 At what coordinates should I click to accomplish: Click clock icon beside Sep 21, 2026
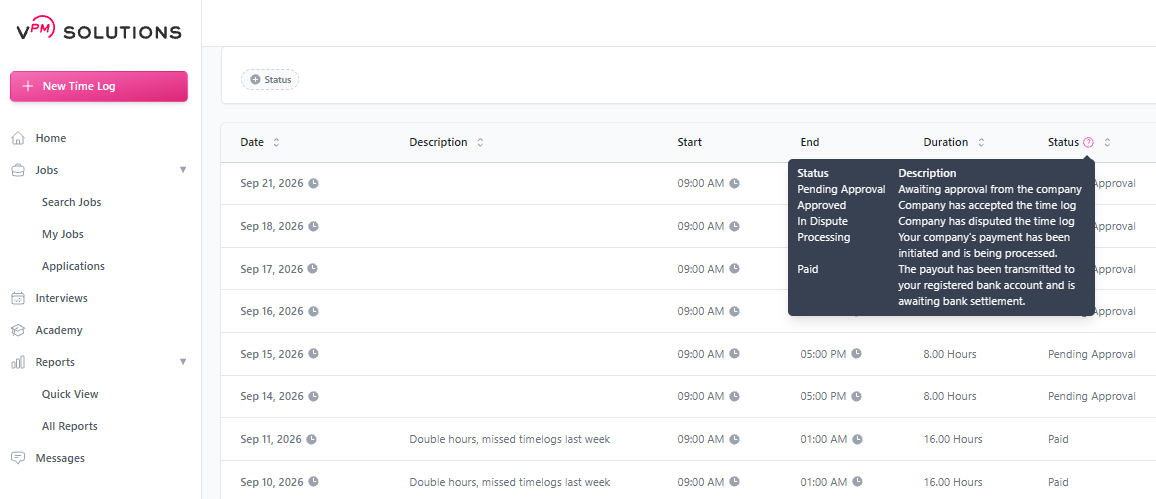pos(313,184)
